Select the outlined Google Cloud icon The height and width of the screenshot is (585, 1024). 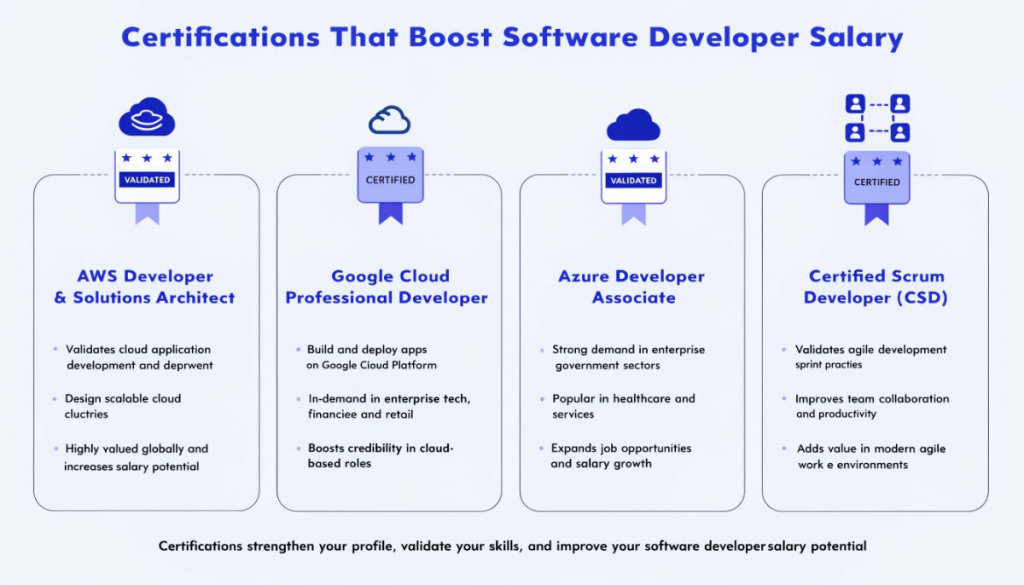(x=390, y=117)
